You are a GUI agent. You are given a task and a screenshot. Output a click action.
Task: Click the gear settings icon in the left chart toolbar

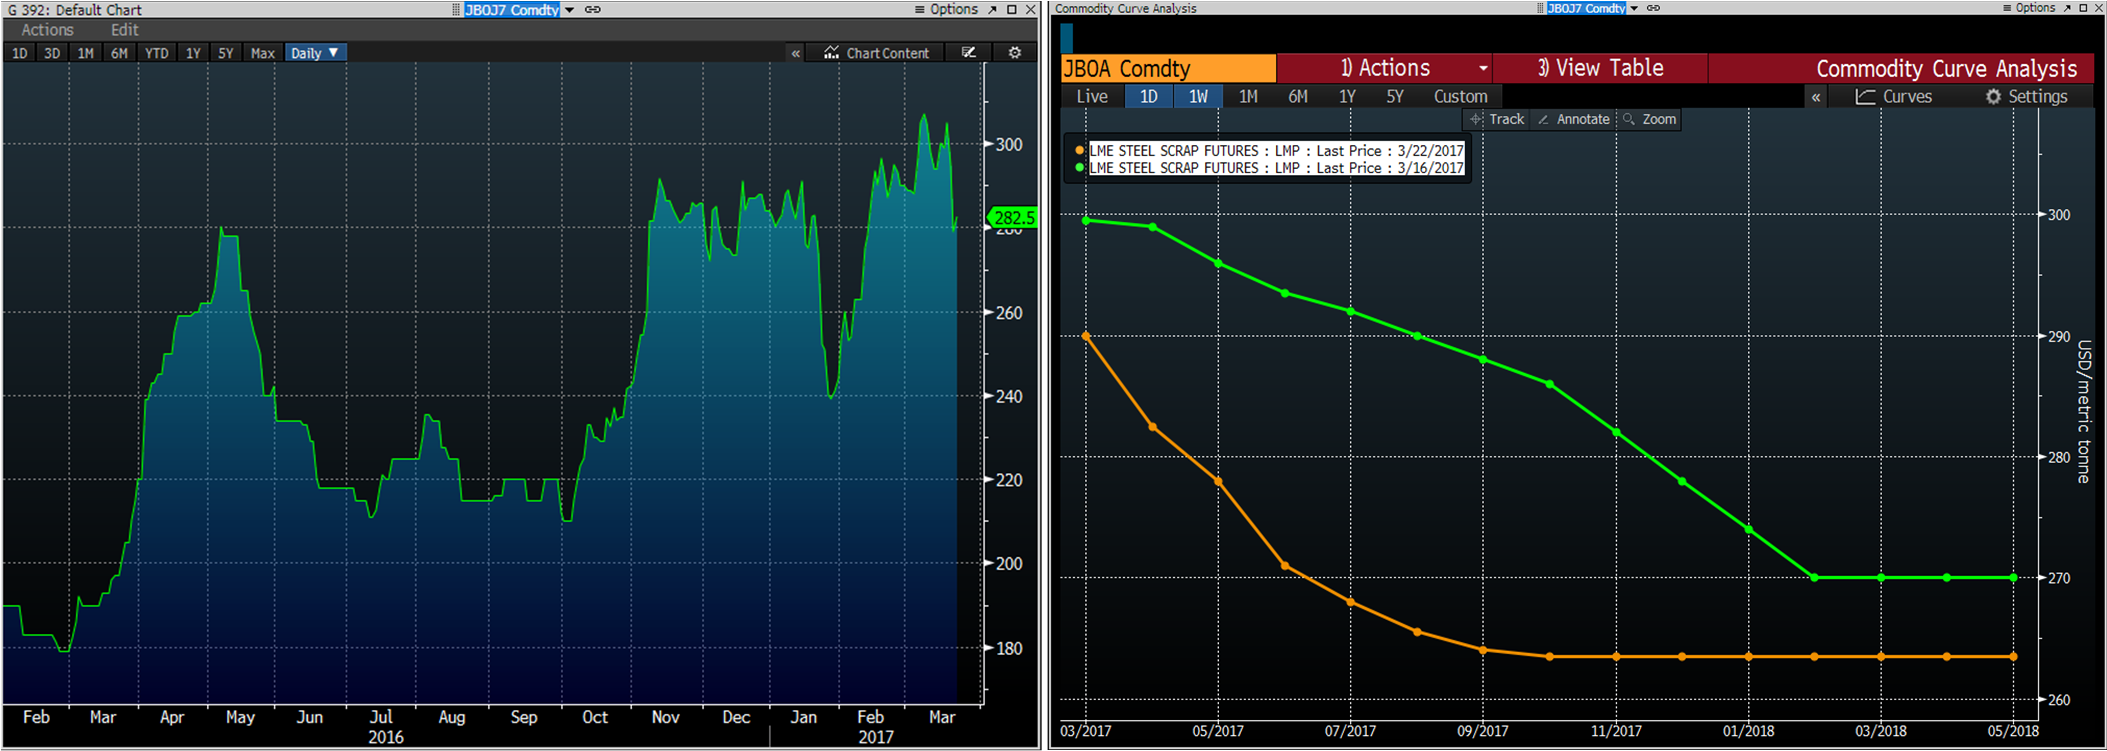1015,53
